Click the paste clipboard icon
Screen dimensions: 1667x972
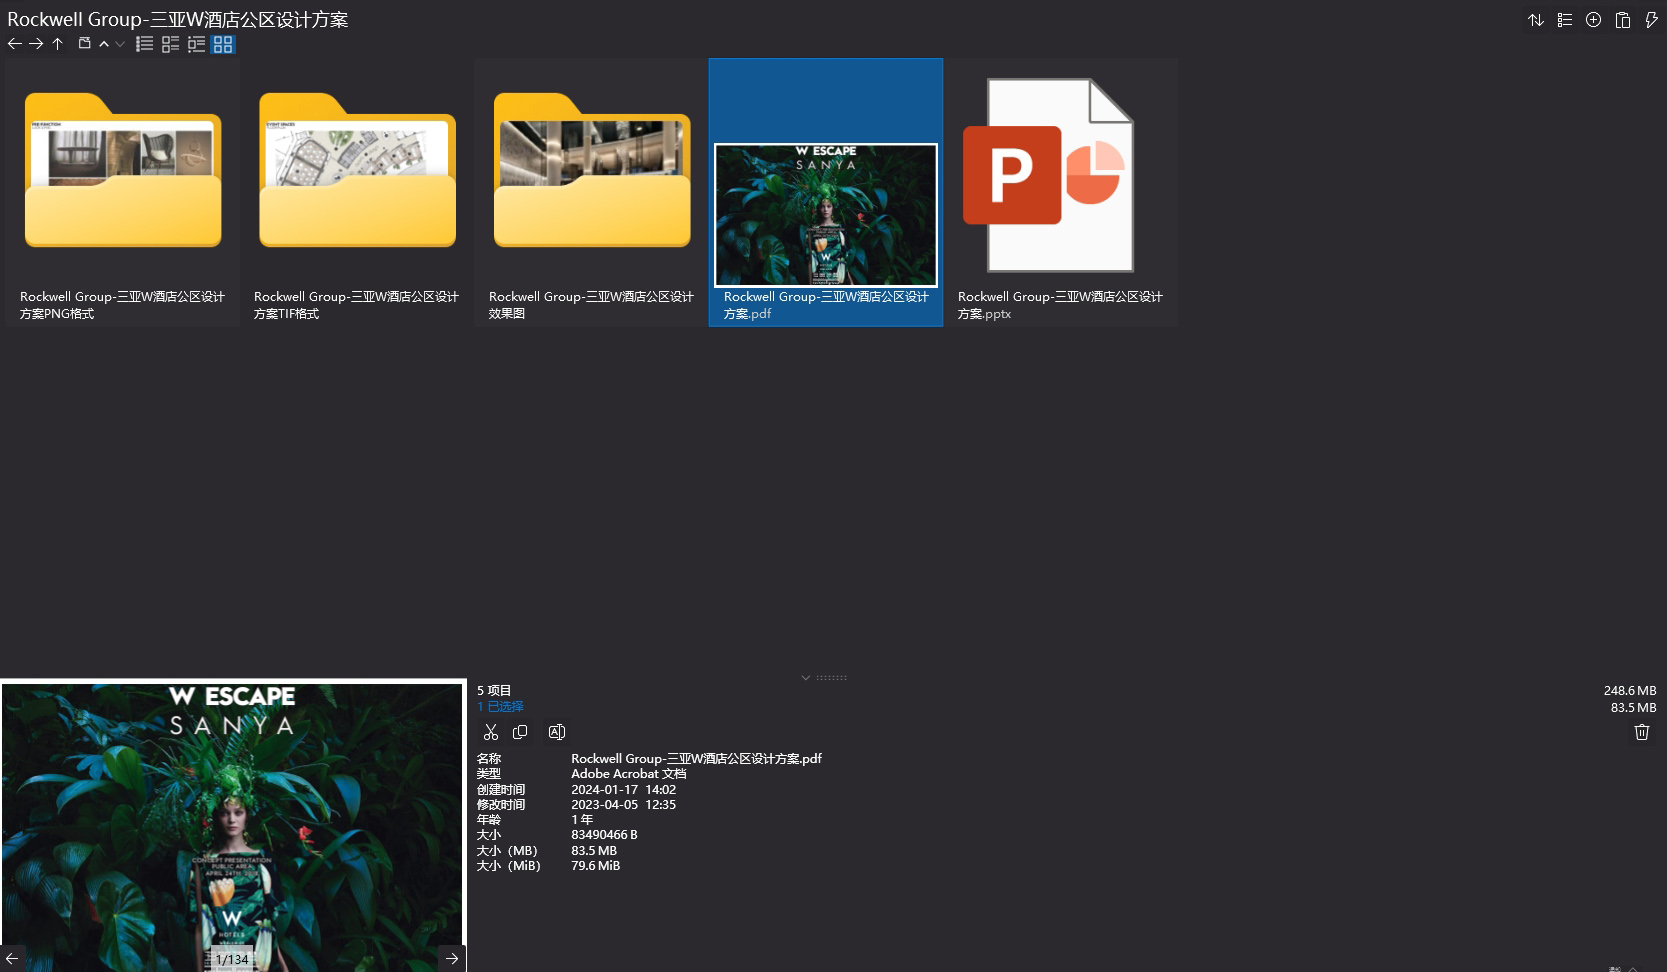coord(1622,20)
